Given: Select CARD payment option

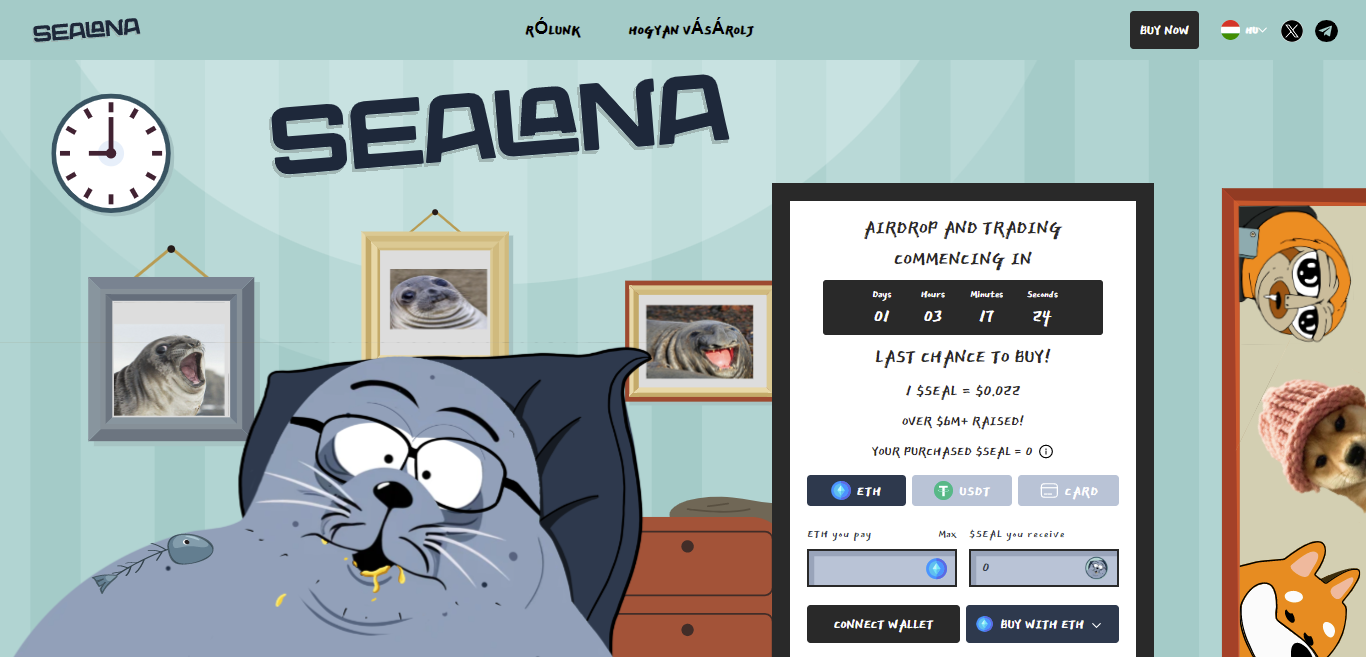Looking at the screenshot, I should point(1068,491).
